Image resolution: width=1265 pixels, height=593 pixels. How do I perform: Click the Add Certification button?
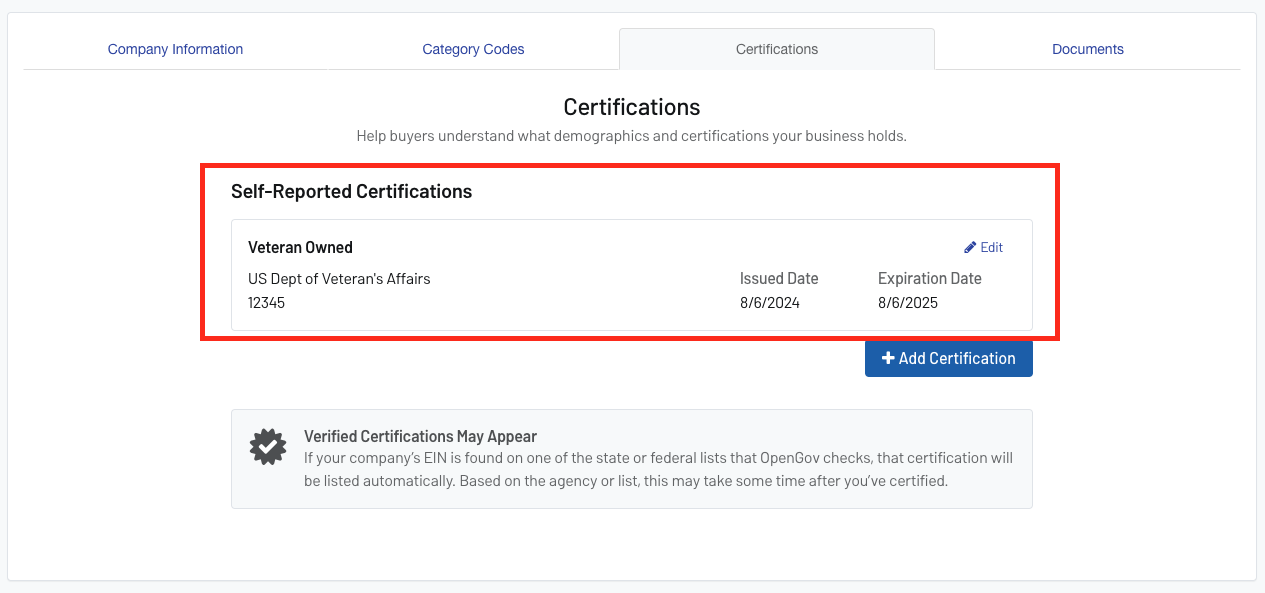point(948,358)
